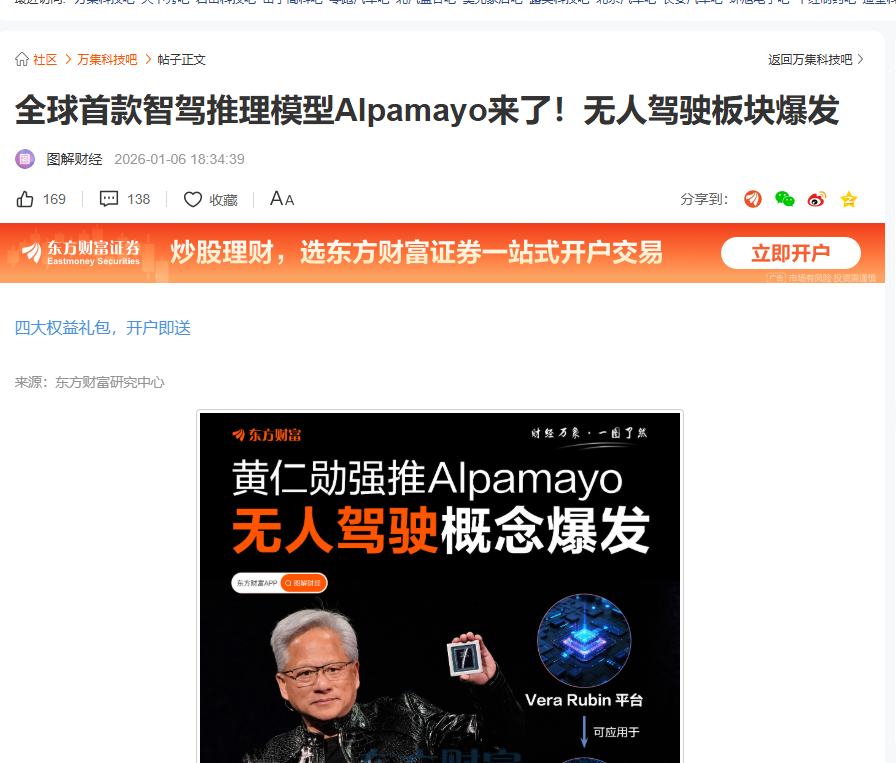This screenshot has width=896, height=763.
Task: Click the chevron after 返回万集科技吧
Action: point(861,59)
